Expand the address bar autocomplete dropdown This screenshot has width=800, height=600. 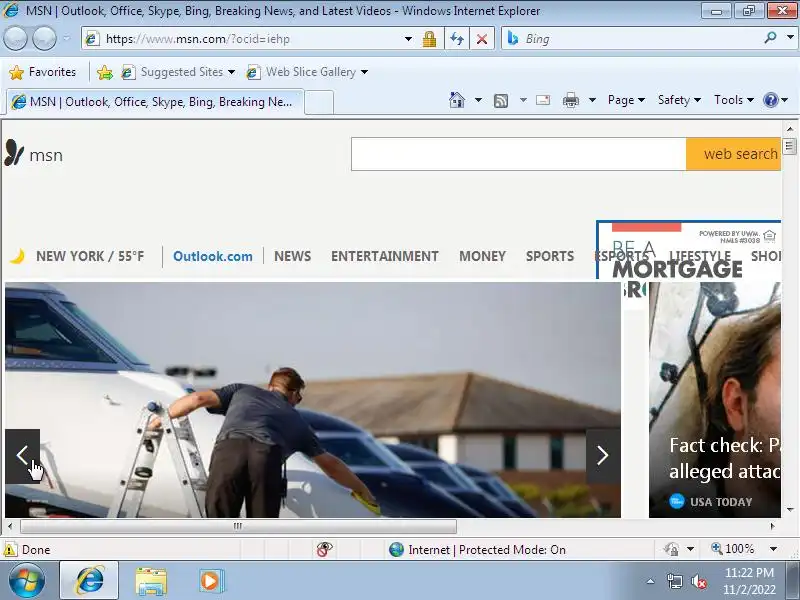(x=408, y=39)
